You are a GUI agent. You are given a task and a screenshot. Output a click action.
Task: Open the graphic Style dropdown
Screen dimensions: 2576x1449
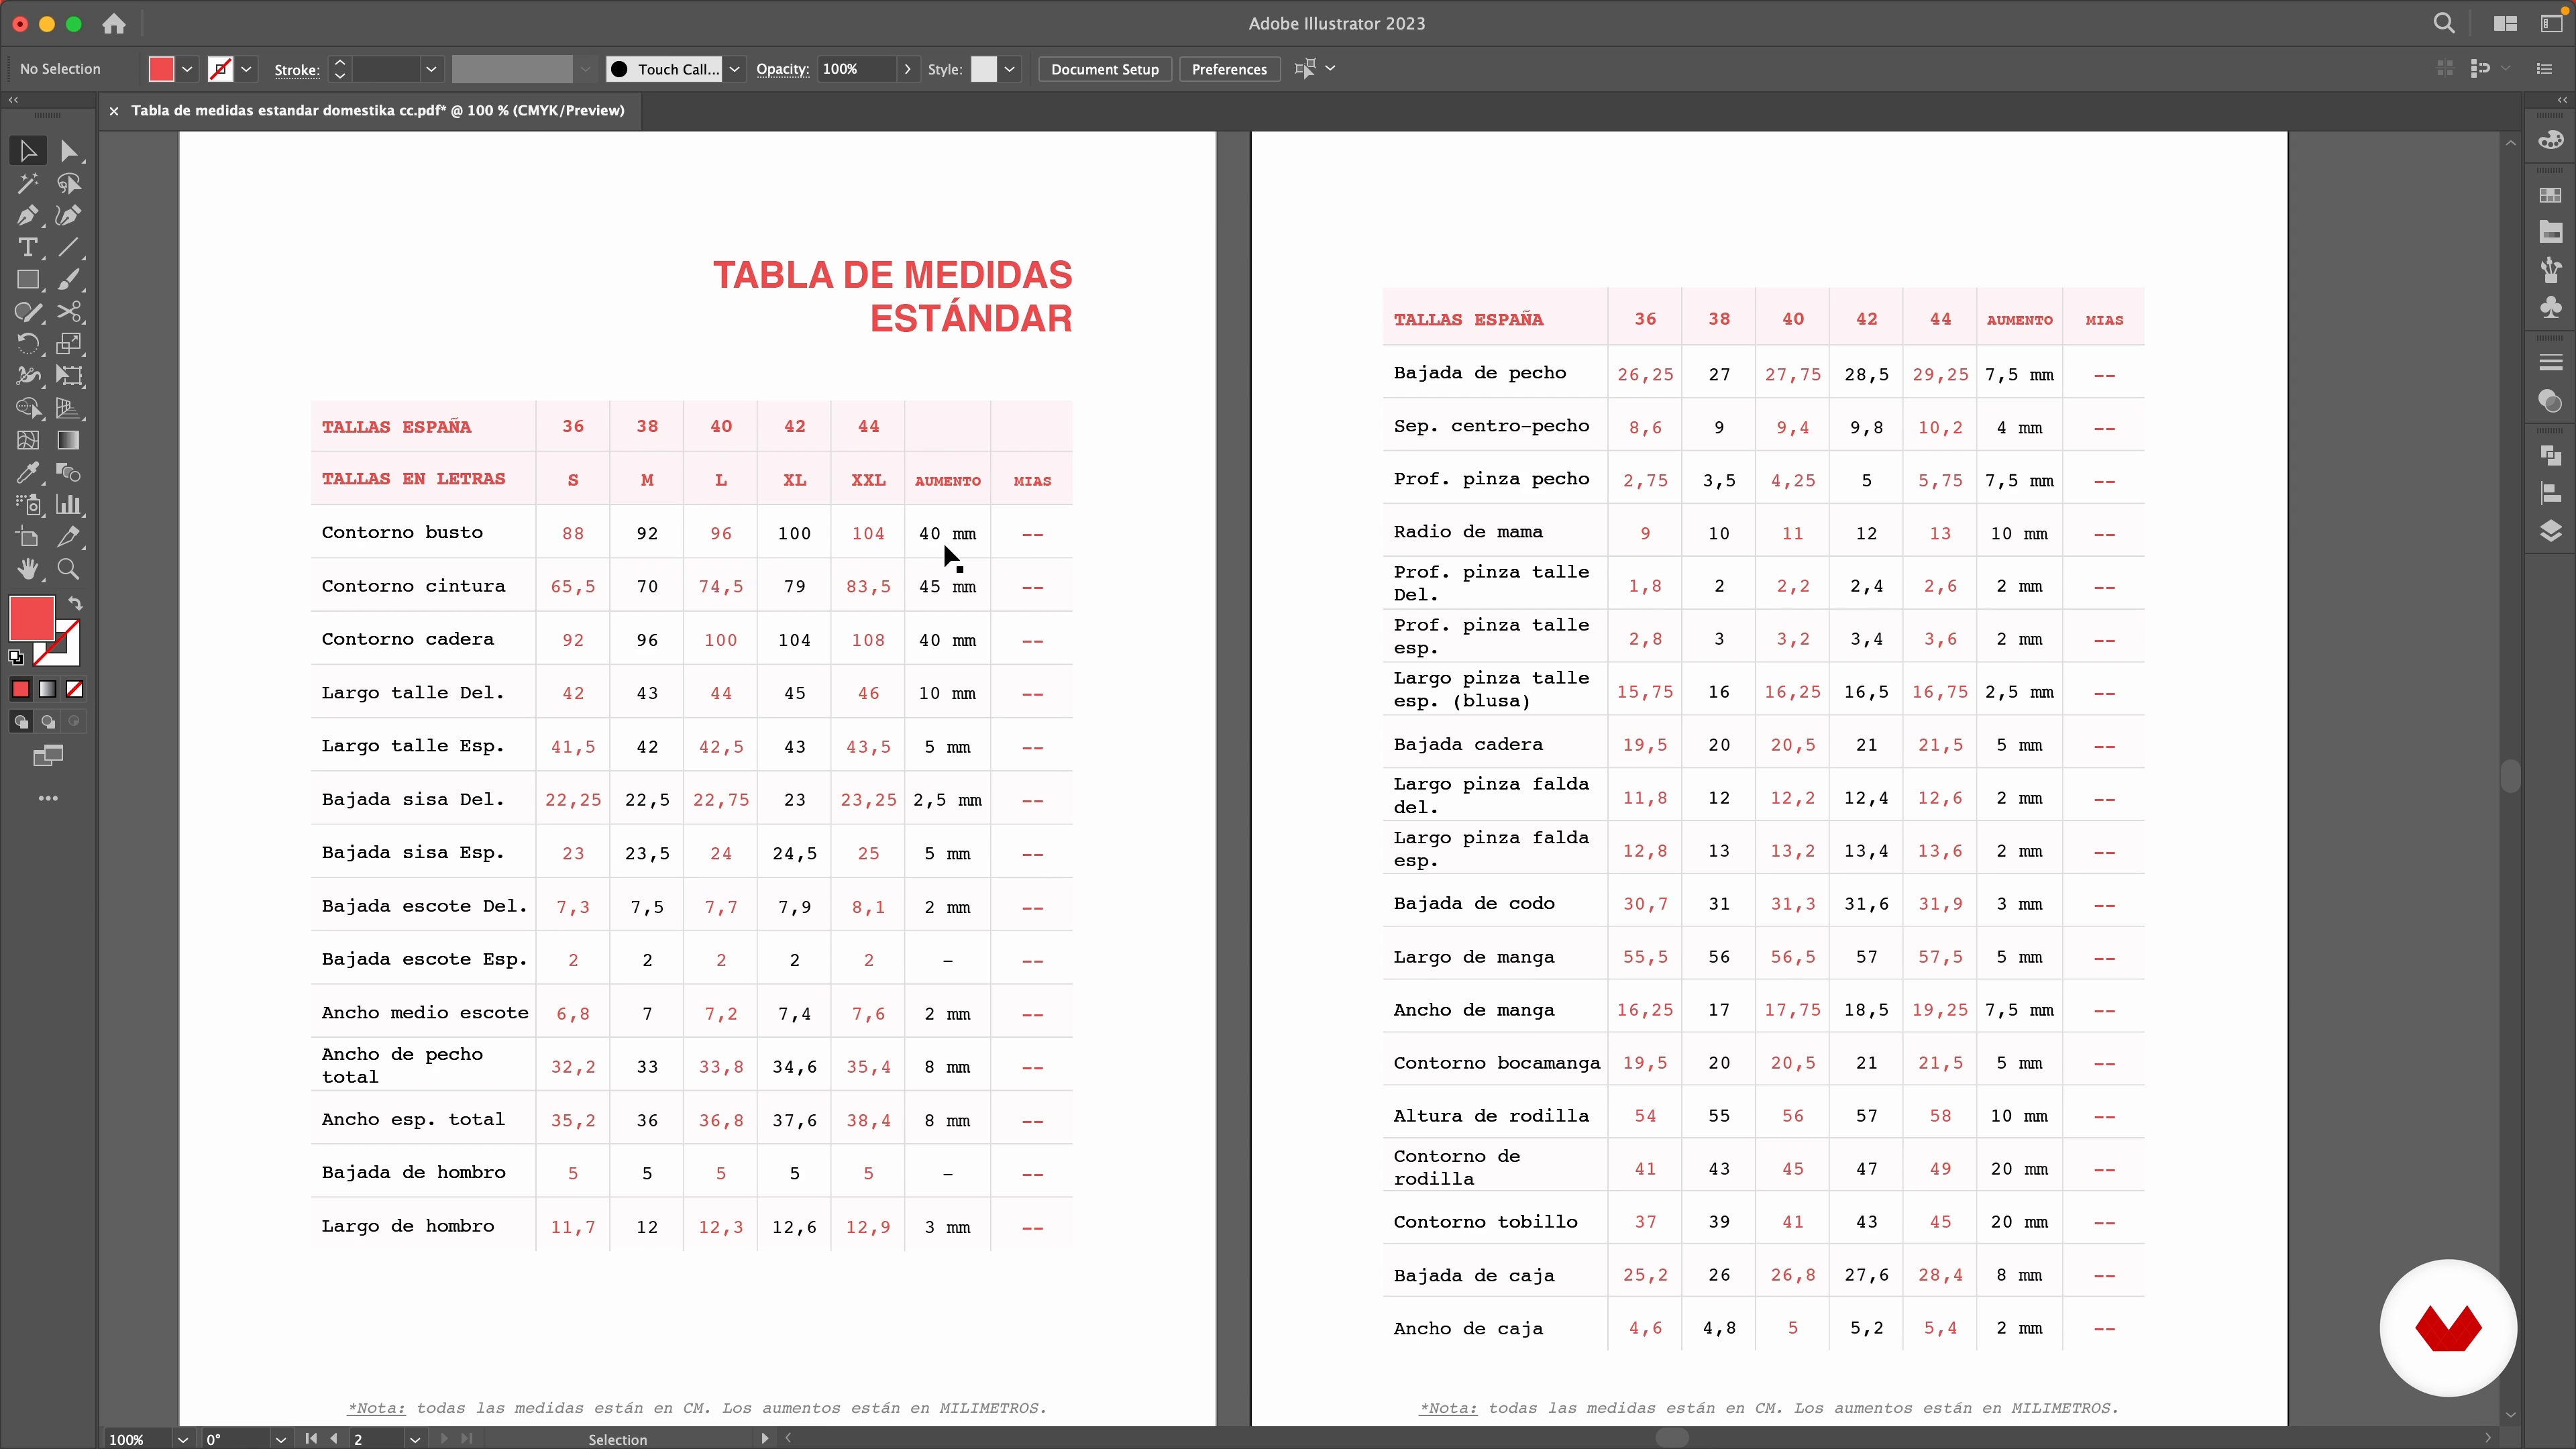pos(1009,69)
